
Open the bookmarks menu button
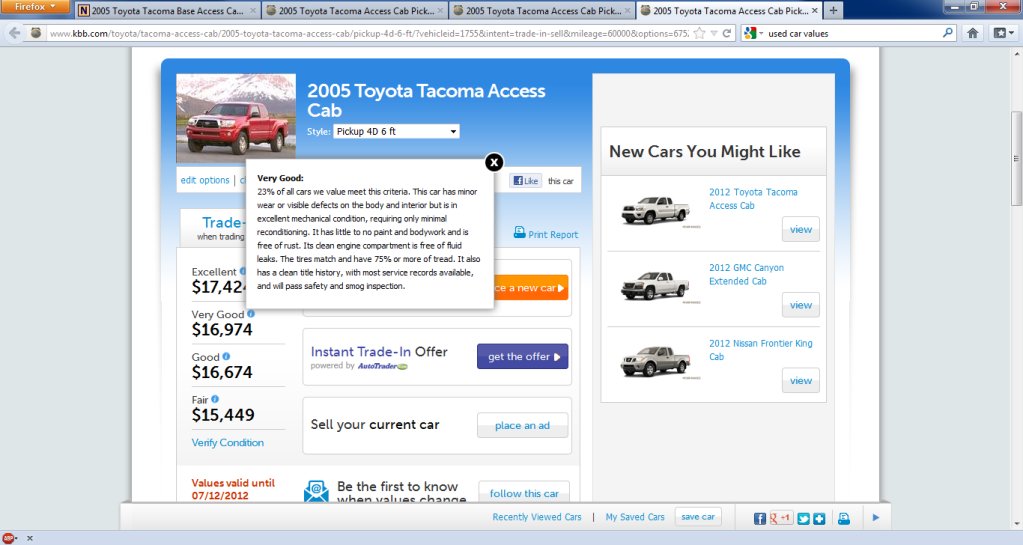point(1003,33)
